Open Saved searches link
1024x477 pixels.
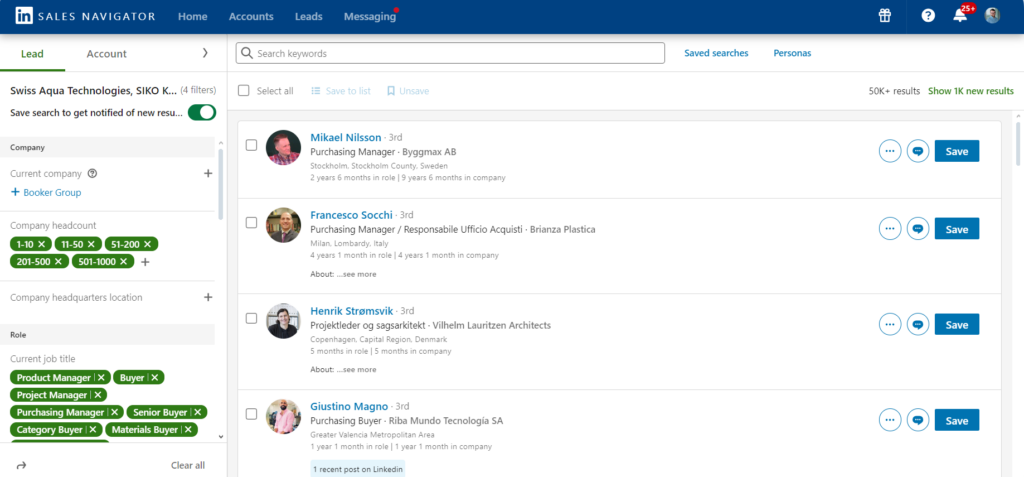point(716,54)
